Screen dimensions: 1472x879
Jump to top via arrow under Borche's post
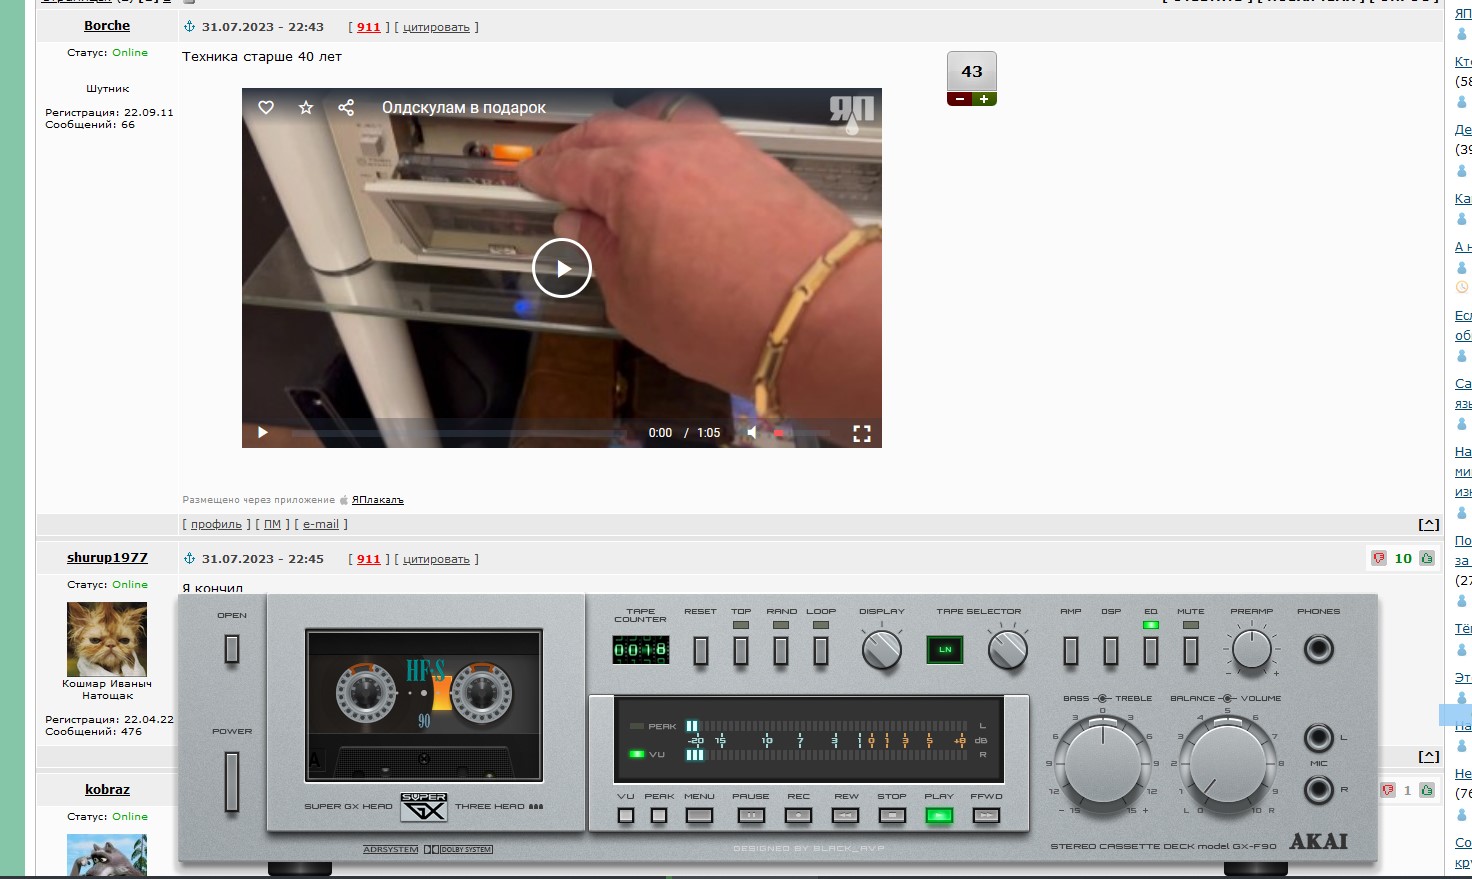pos(1429,524)
